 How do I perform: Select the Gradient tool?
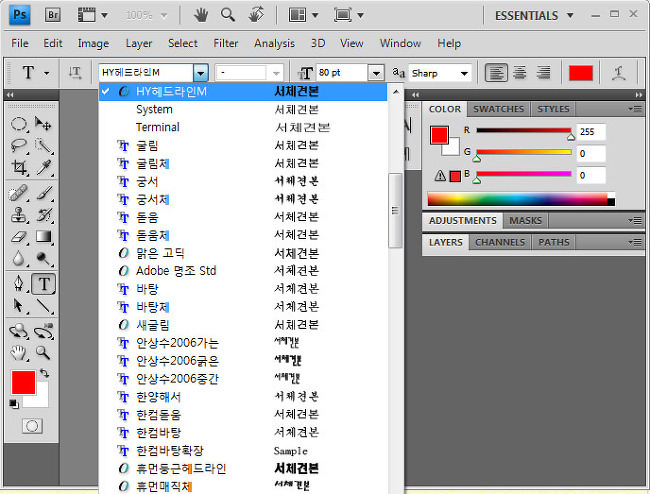[44, 237]
